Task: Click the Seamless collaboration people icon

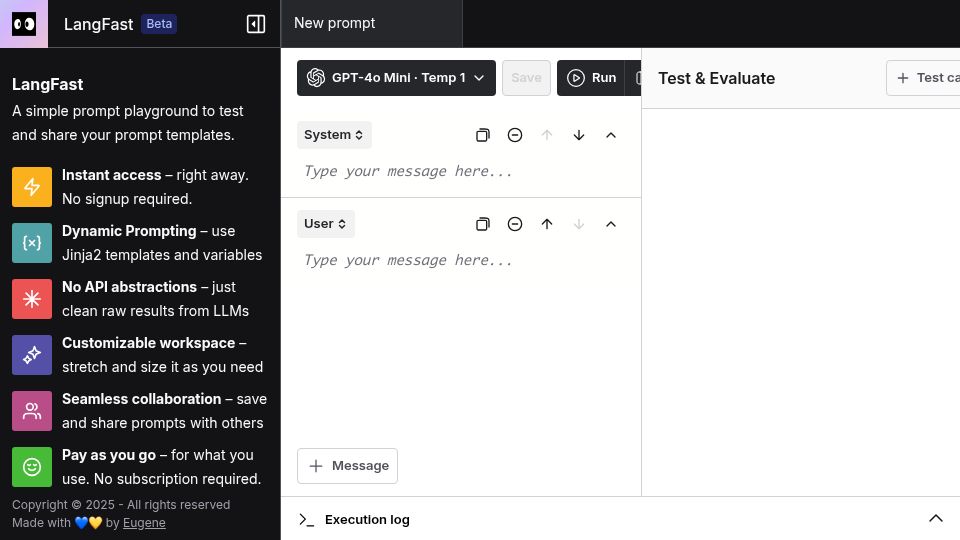Action: [32, 411]
